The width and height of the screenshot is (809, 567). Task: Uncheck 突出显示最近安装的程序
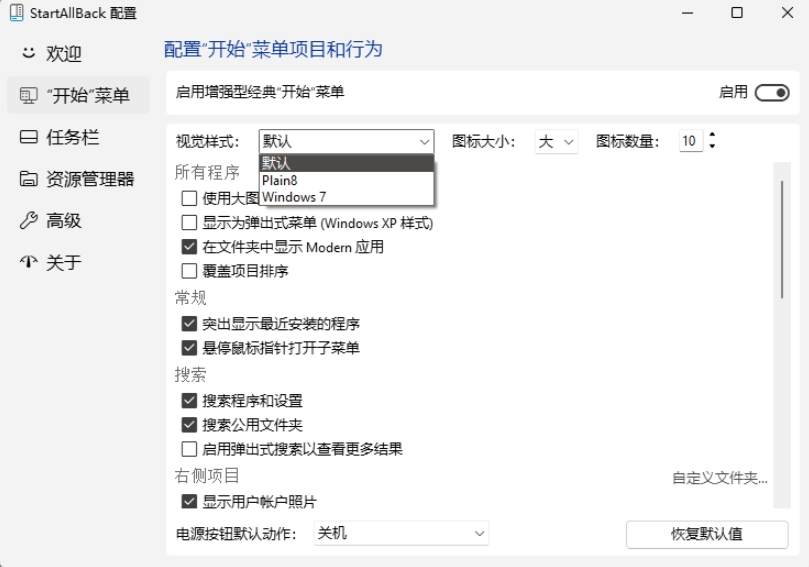coord(189,324)
